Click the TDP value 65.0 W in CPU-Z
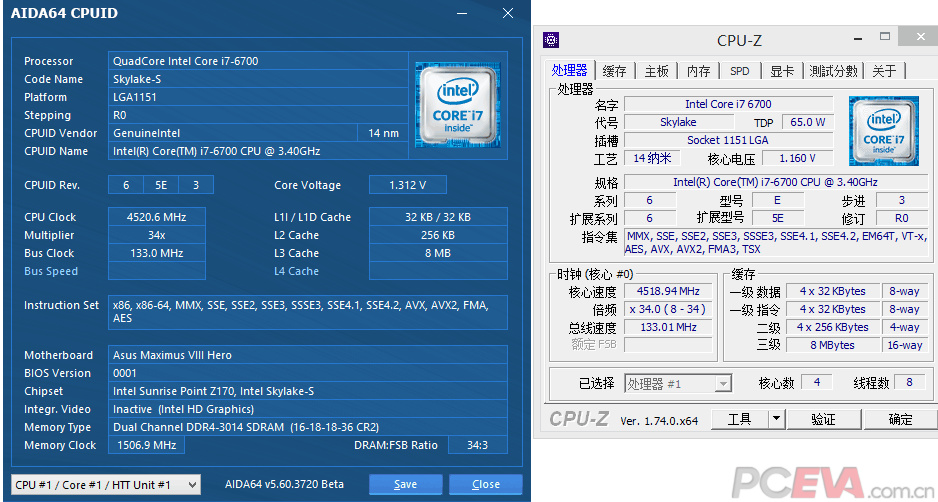This screenshot has width=938, height=502. click(808, 122)
